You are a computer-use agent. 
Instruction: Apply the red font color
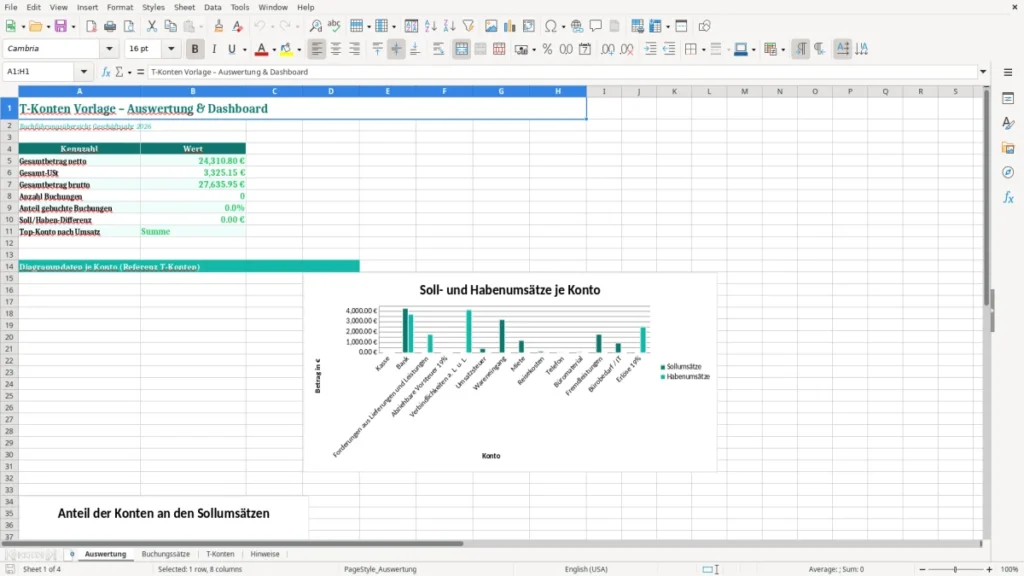coord(261,49)
